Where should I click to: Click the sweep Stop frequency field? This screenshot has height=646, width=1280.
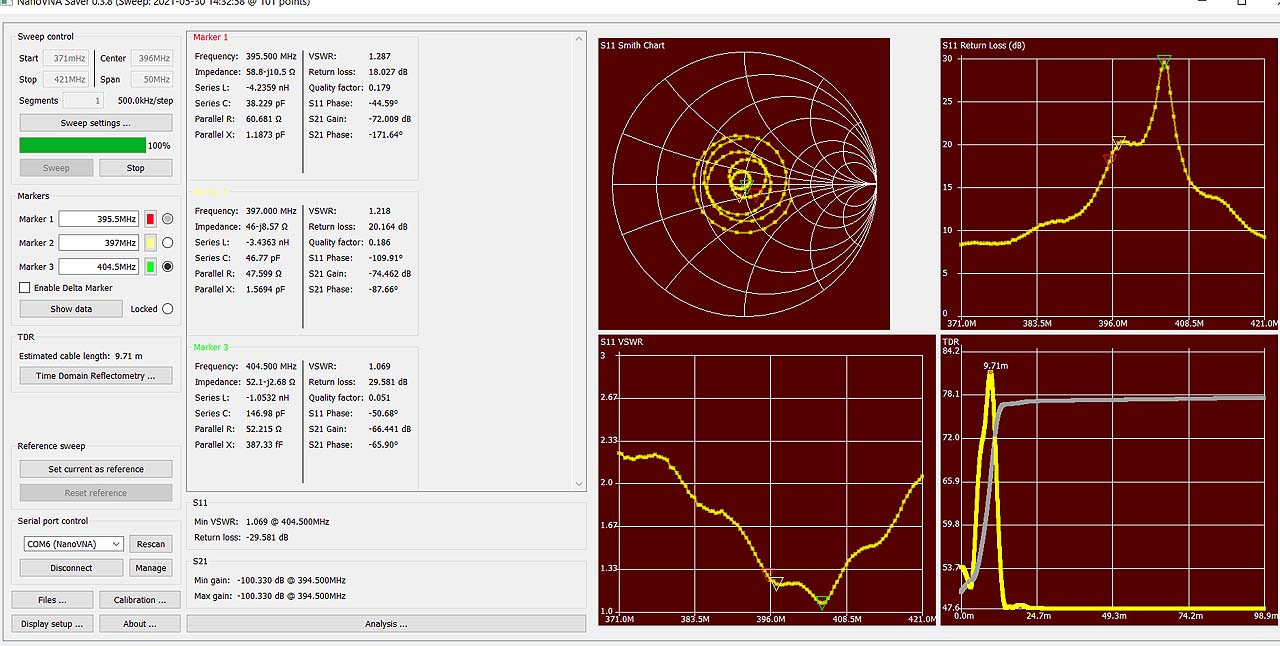coord(66,79)
